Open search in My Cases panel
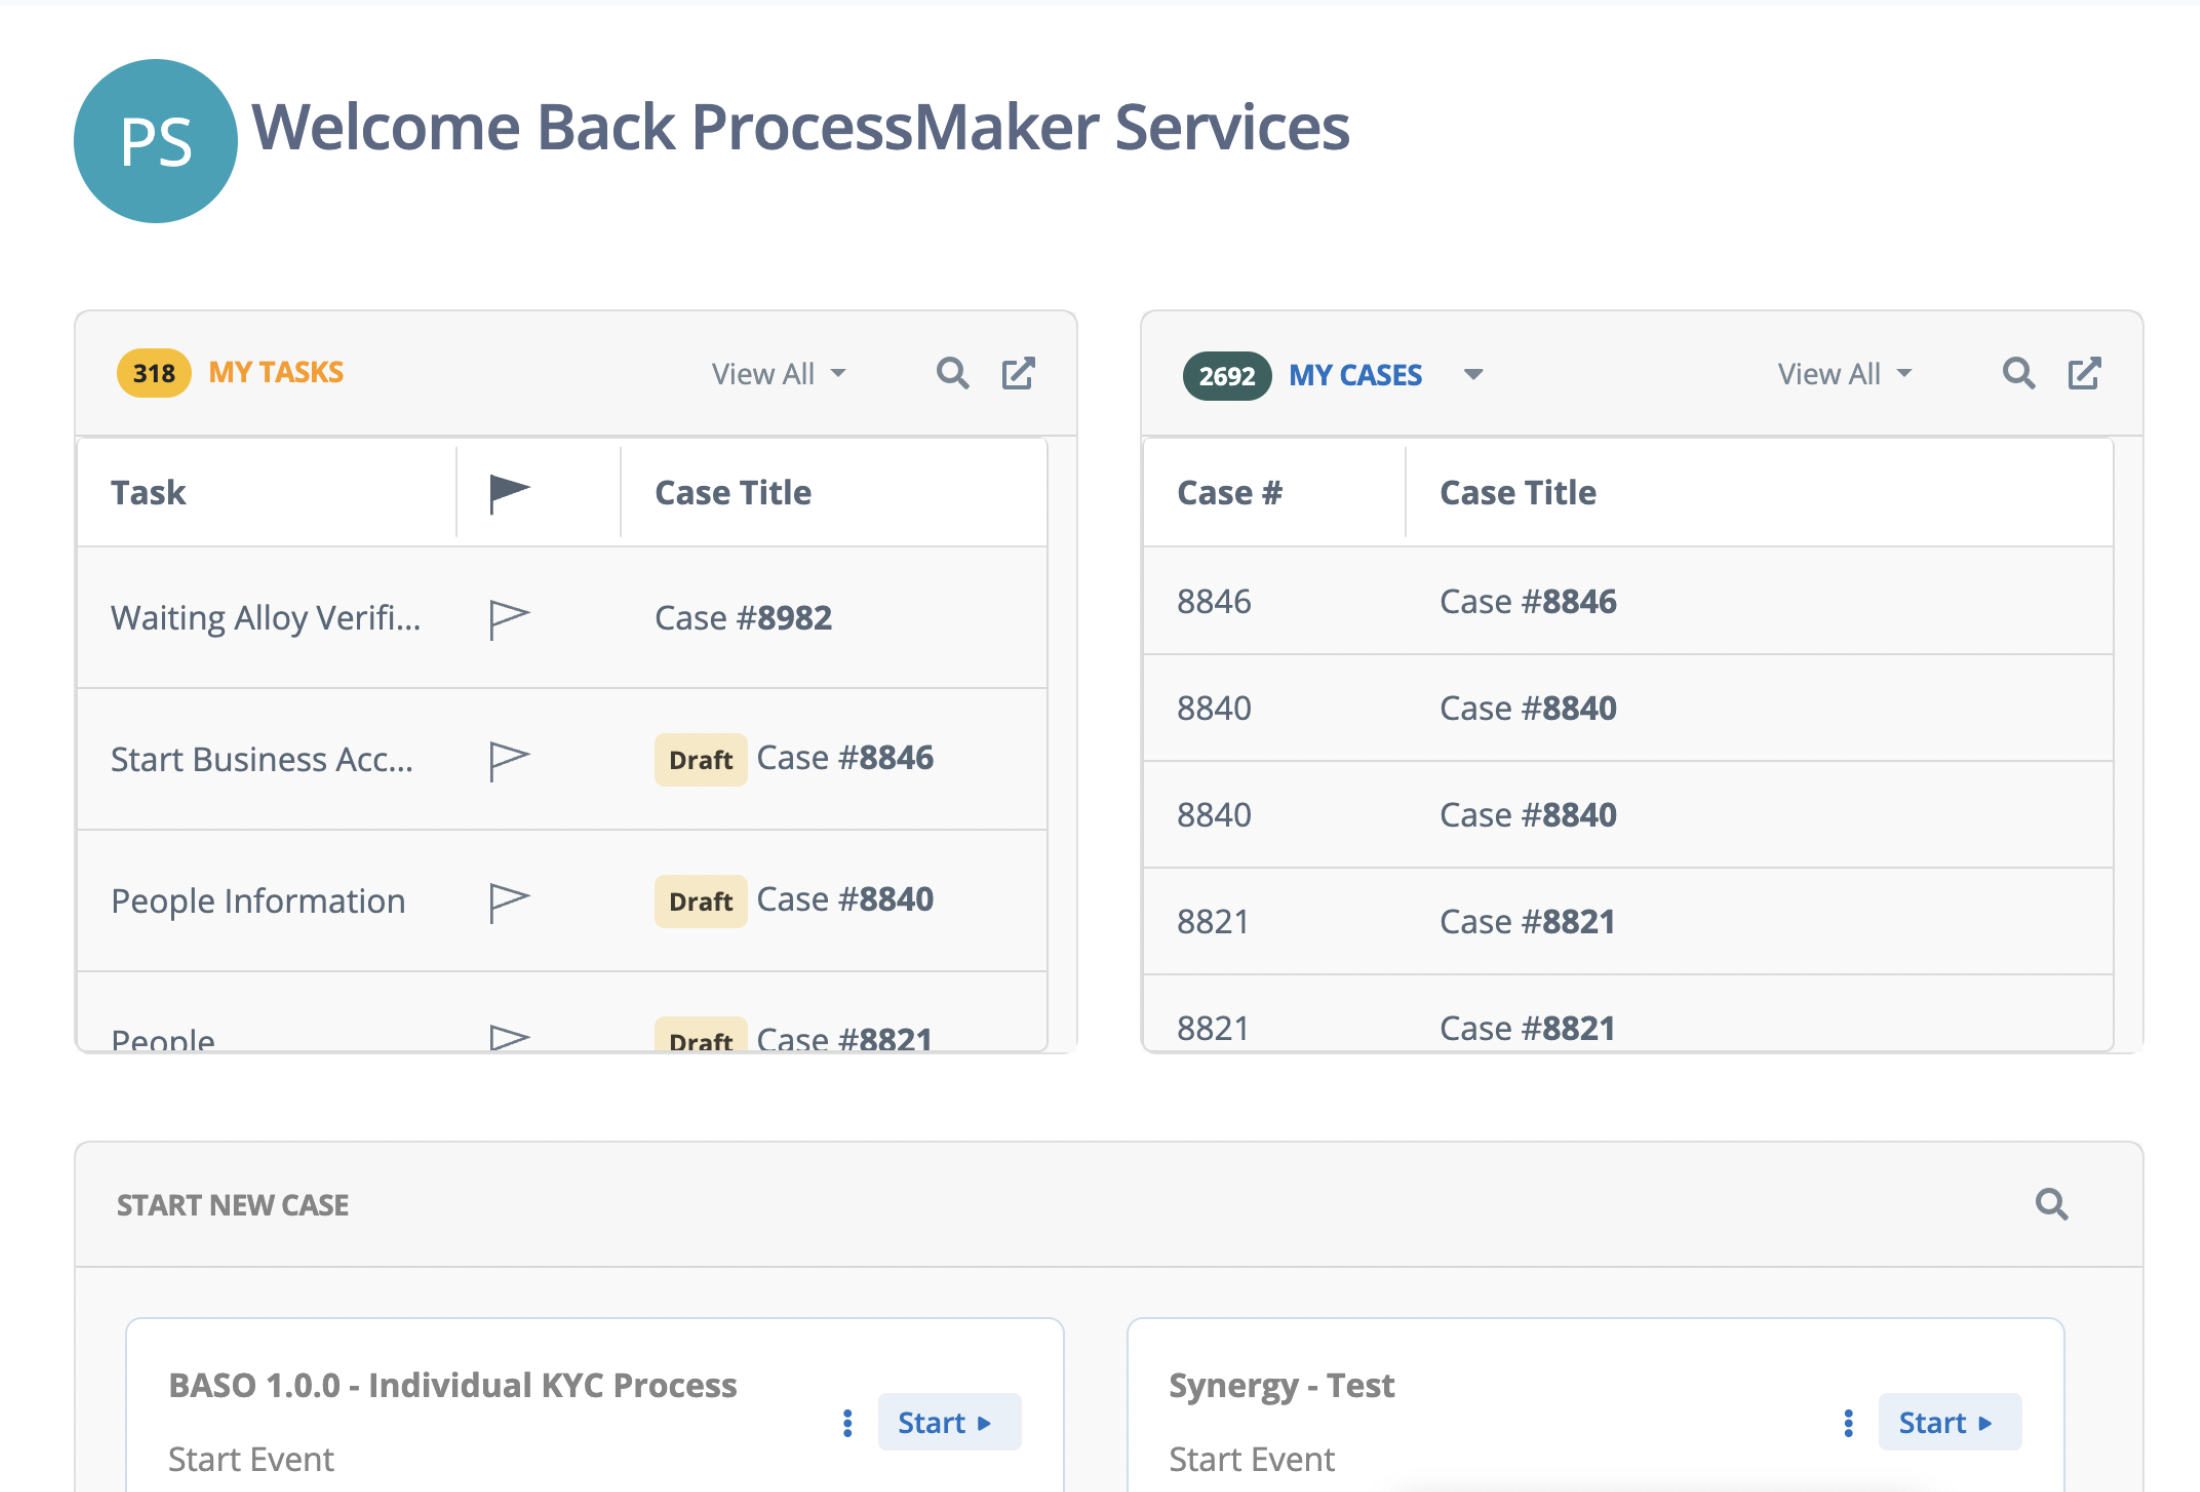This screenshot has height=1492, width=2200. (2018, 374)
